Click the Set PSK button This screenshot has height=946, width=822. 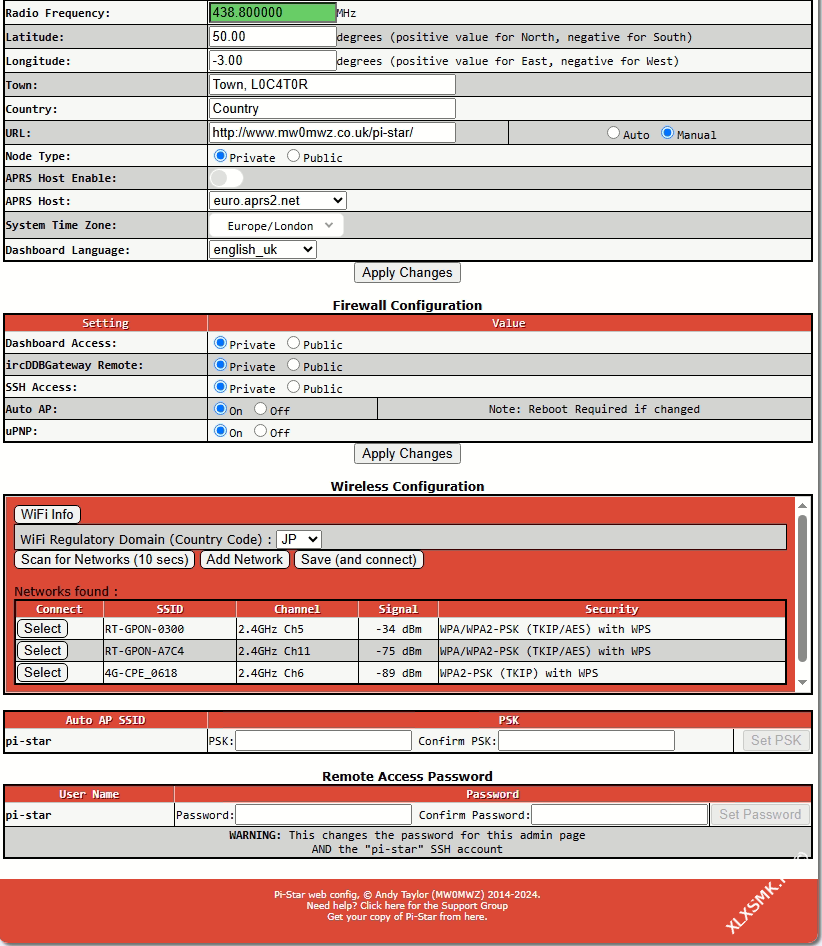tap(776, 740)
